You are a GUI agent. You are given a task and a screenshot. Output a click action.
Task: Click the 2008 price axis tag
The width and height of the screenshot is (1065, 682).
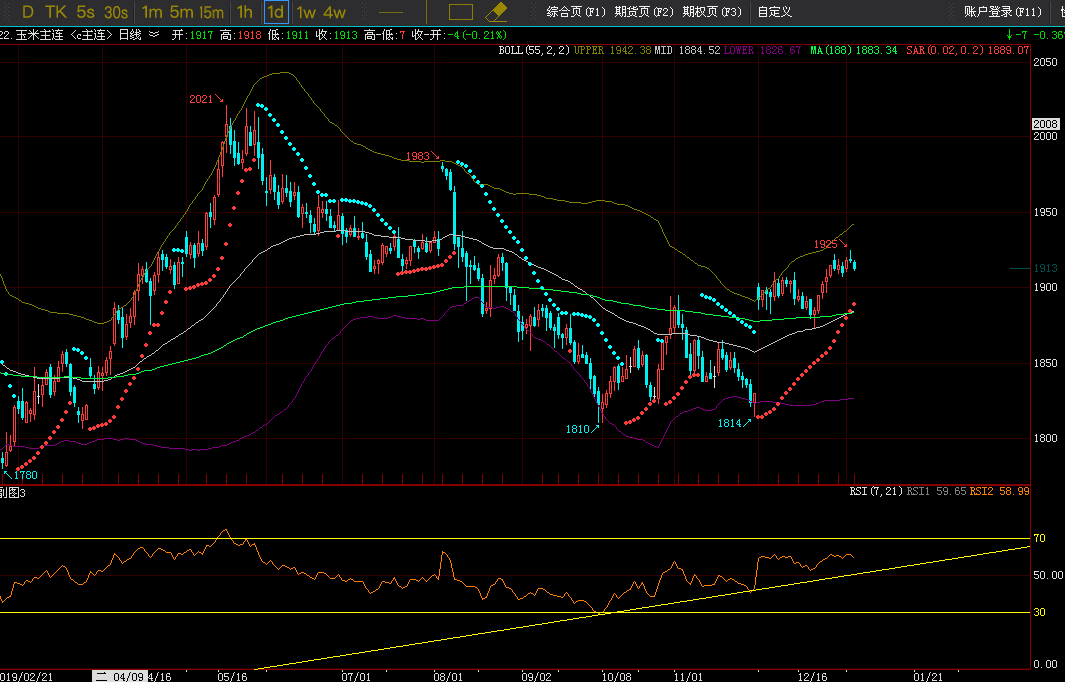coord(1045,124)
